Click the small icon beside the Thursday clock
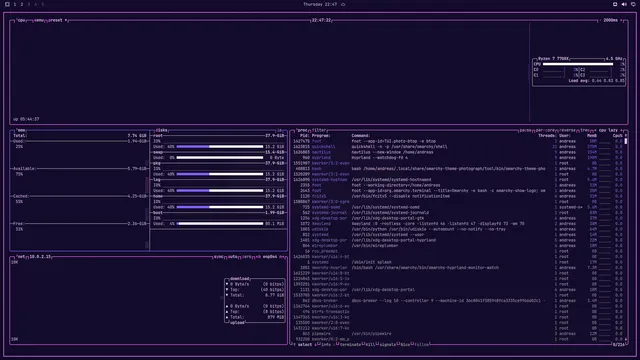640x360 pixels. [x=343, y=4]
